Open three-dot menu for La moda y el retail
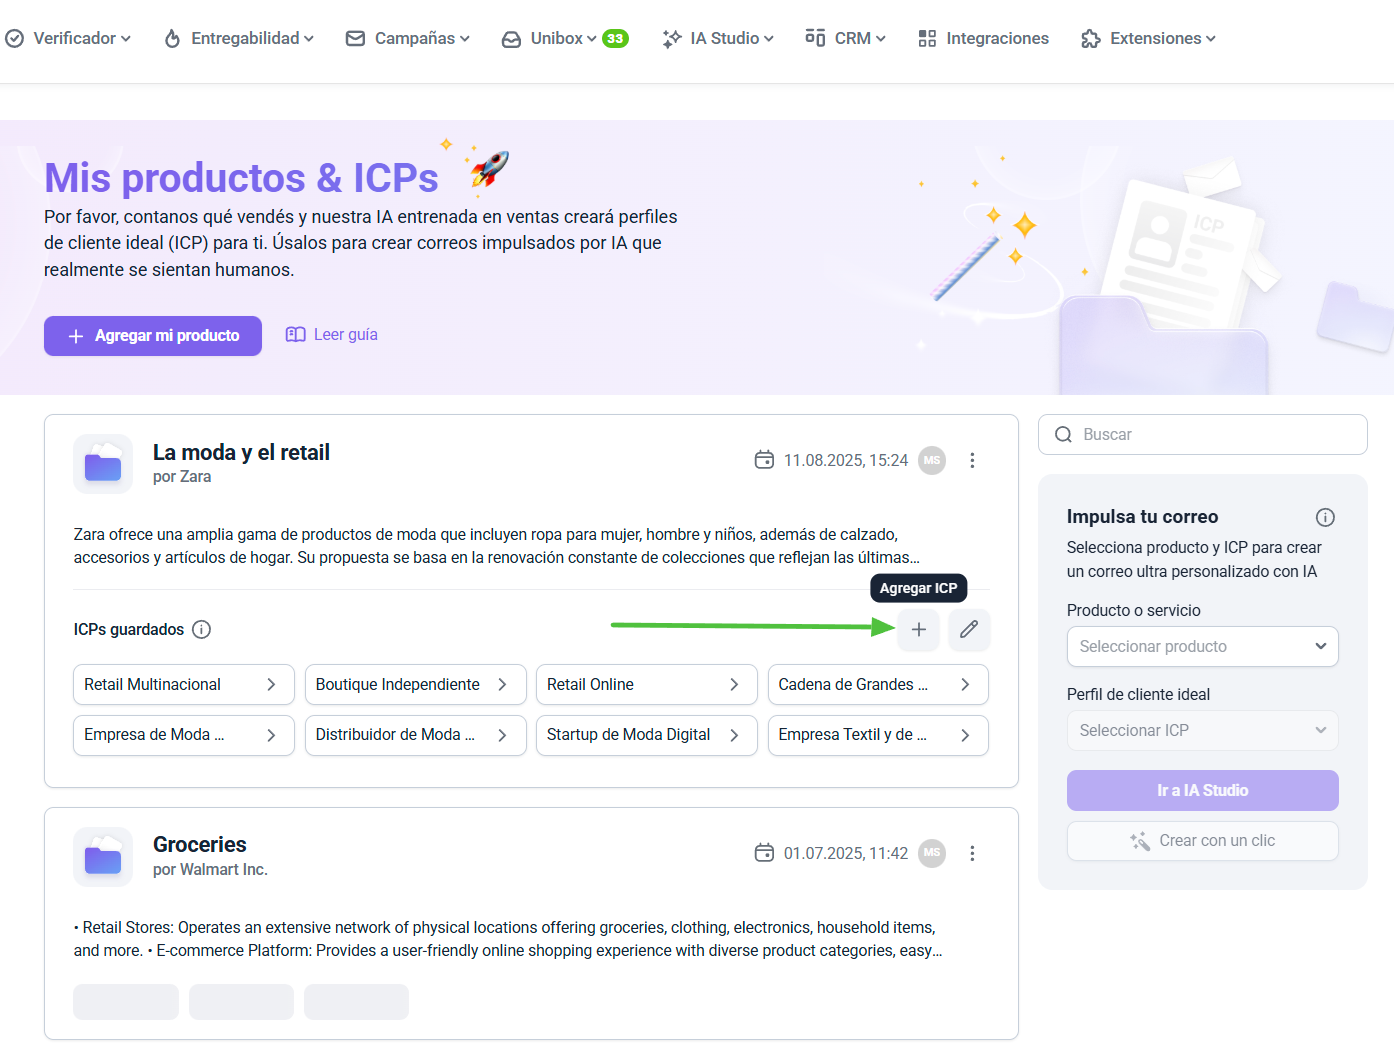The width and height of the screenshot is (1394, 1052). coord(972,460)
